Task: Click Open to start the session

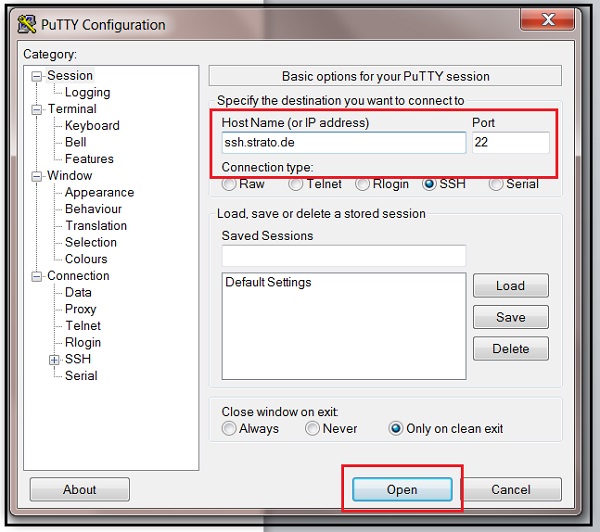Action: (402, 490)
